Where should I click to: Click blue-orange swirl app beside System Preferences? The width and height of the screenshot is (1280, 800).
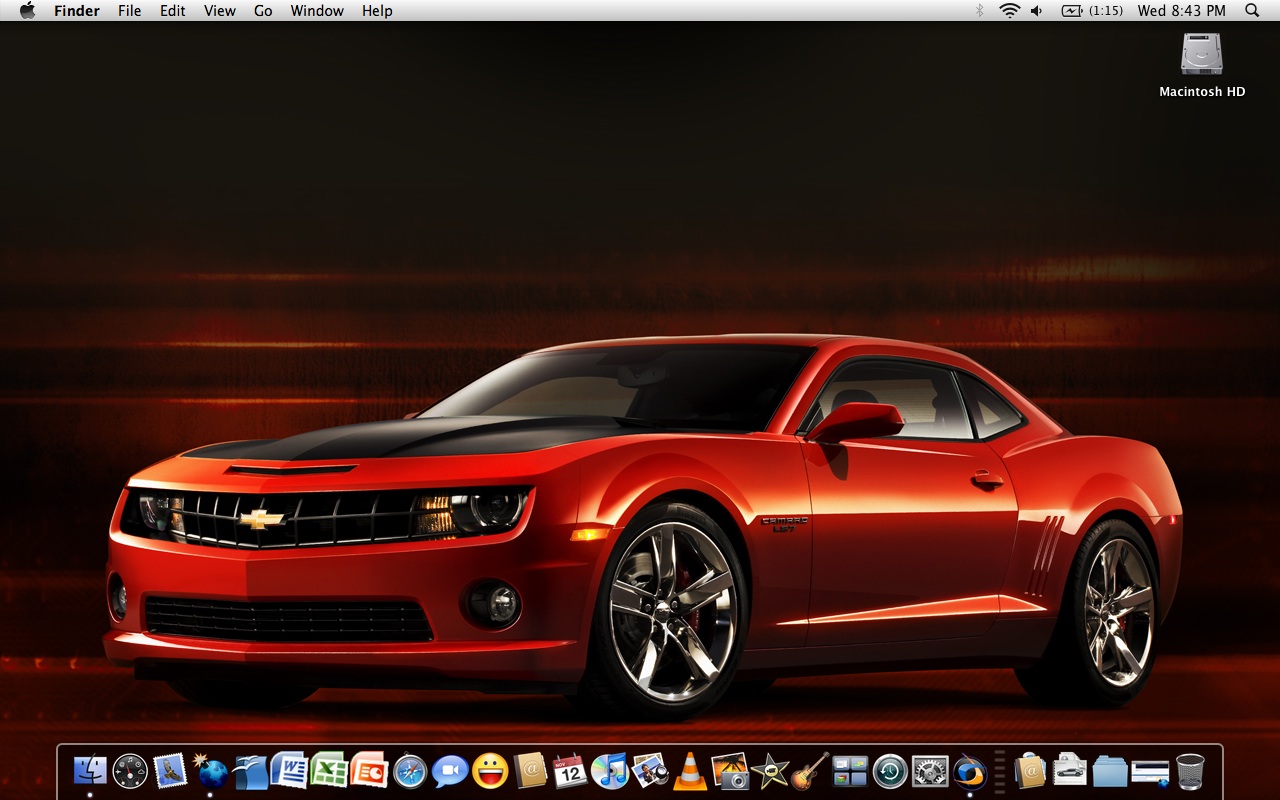click(970, 771)
